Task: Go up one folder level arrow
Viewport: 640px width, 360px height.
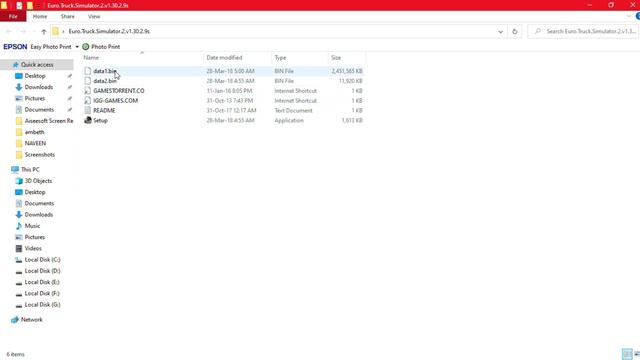Action: (44, 31)
